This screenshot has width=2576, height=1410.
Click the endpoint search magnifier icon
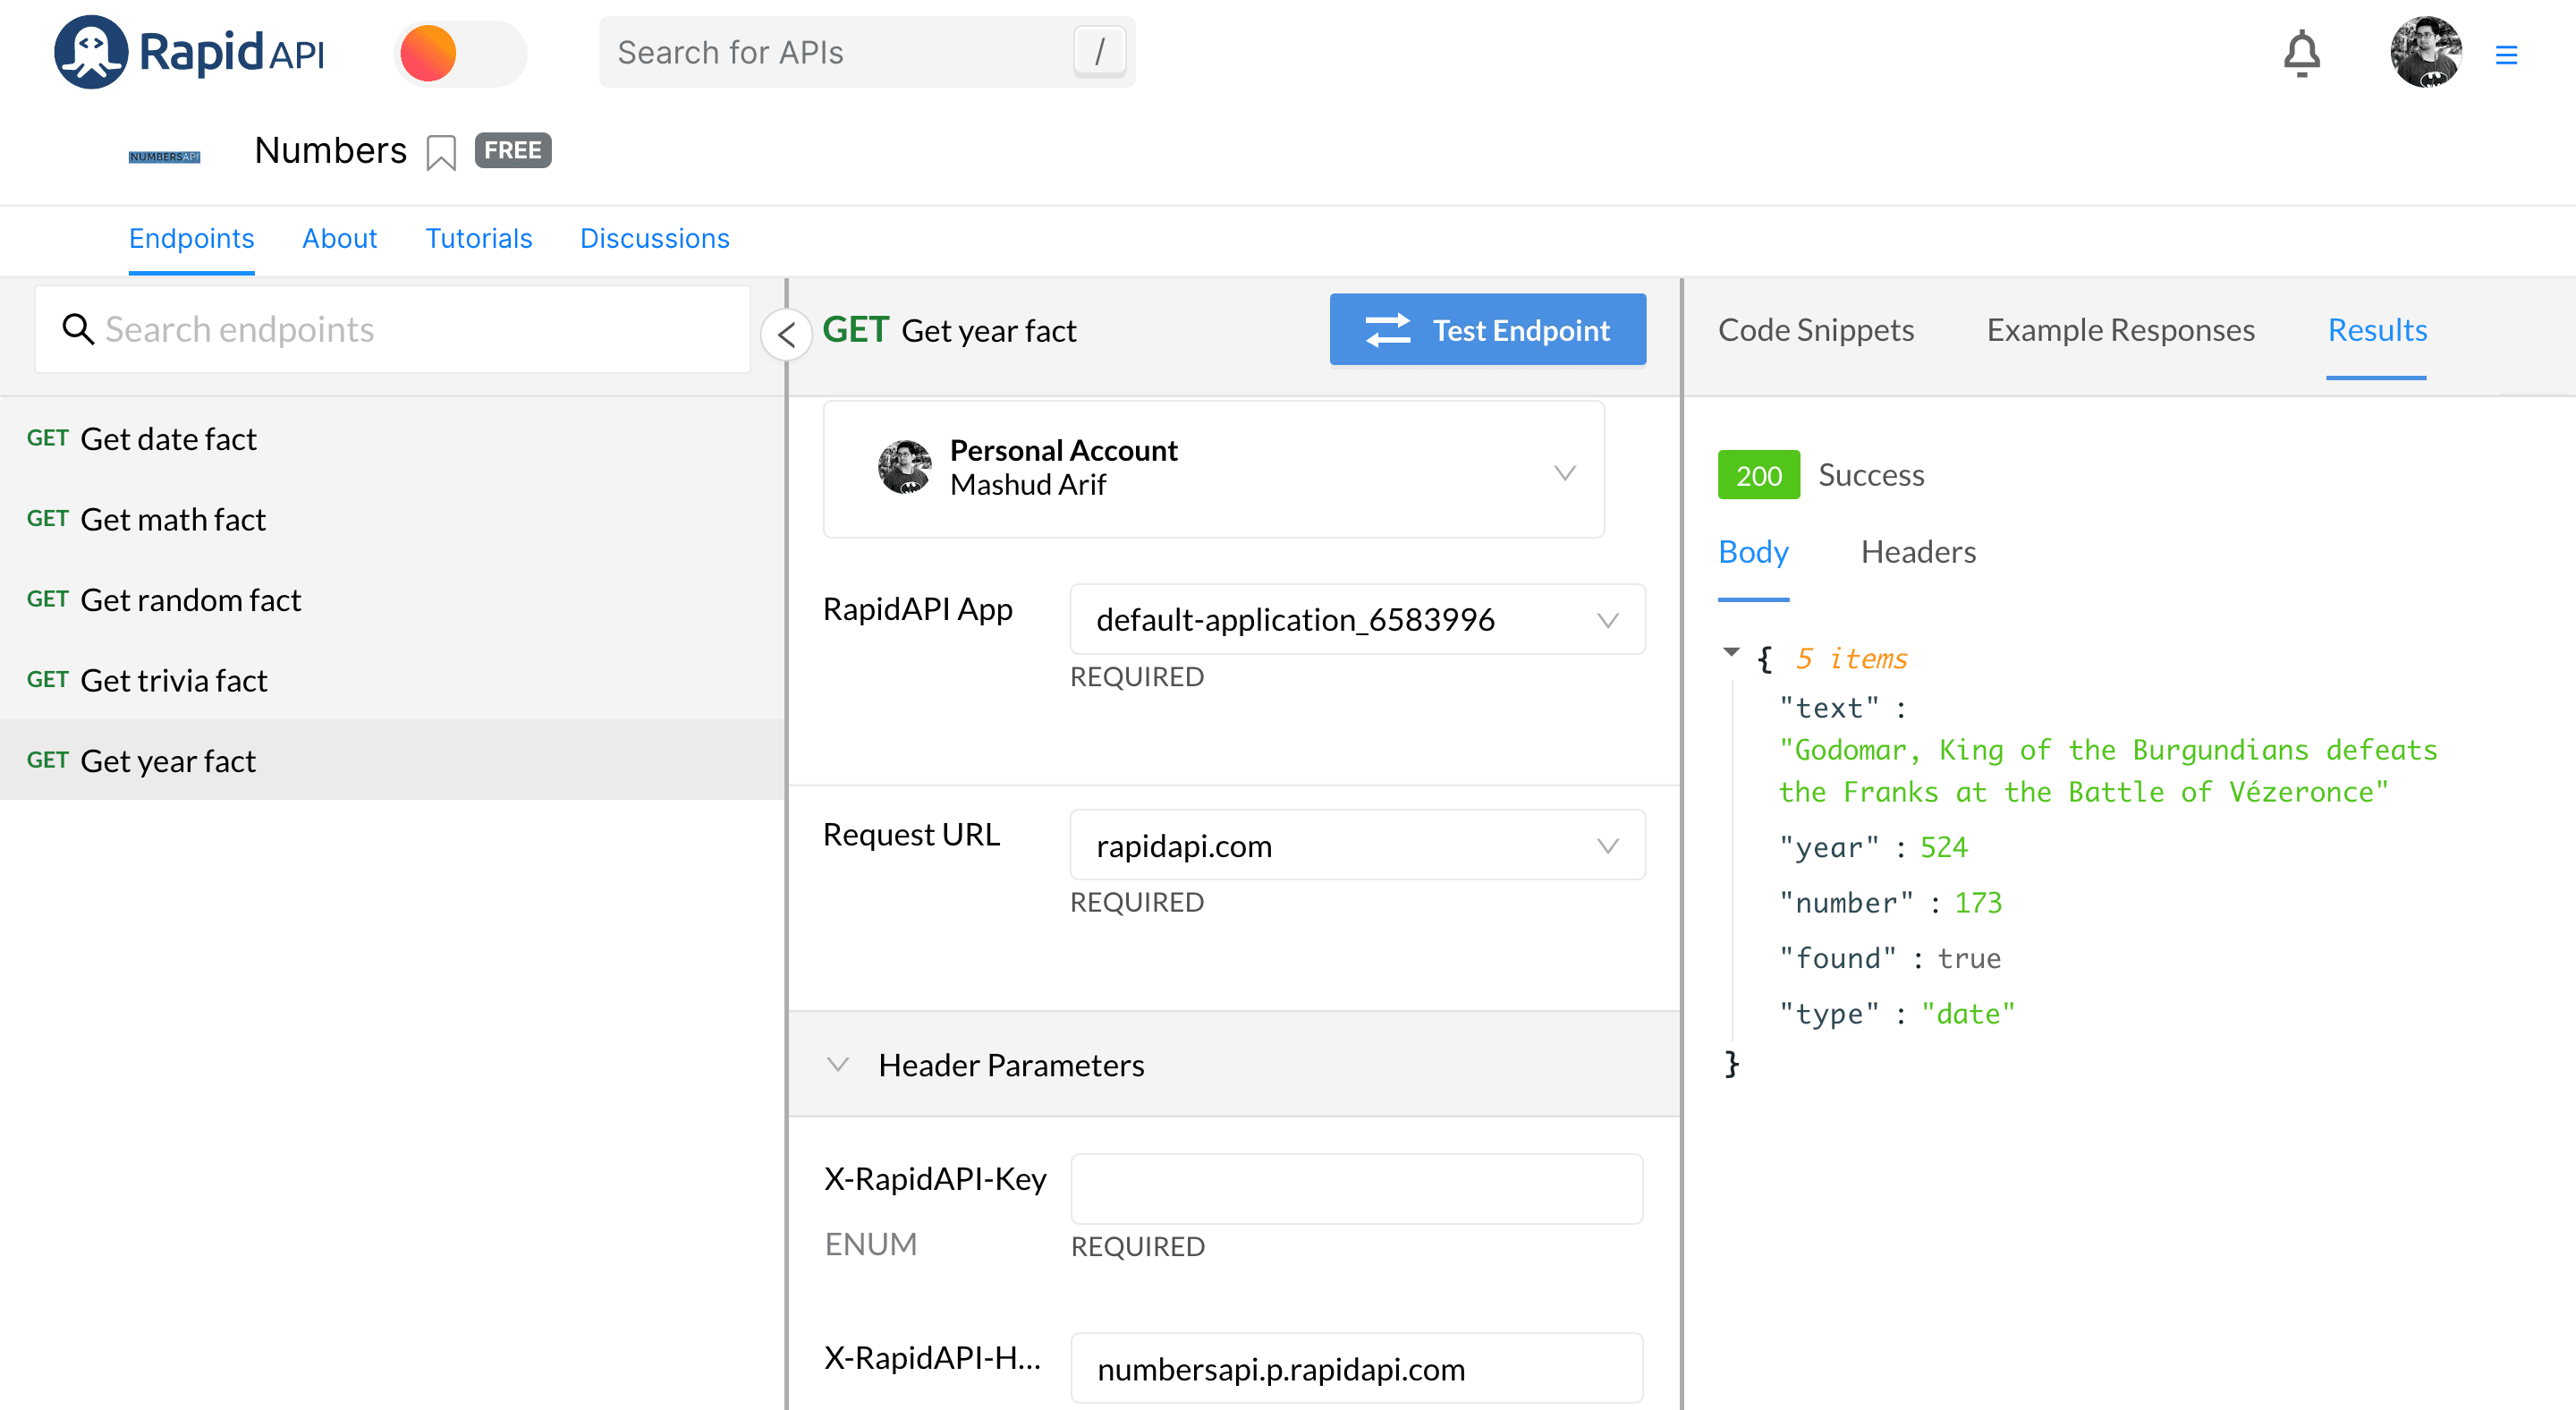pyautogui.click(x=78, y=329)
